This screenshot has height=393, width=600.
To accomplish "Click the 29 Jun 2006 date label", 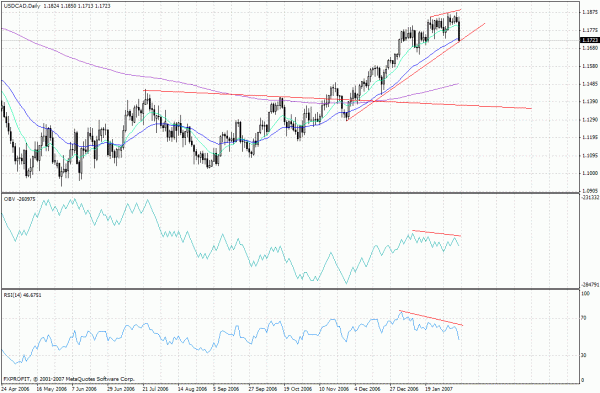I will point(121,389).
